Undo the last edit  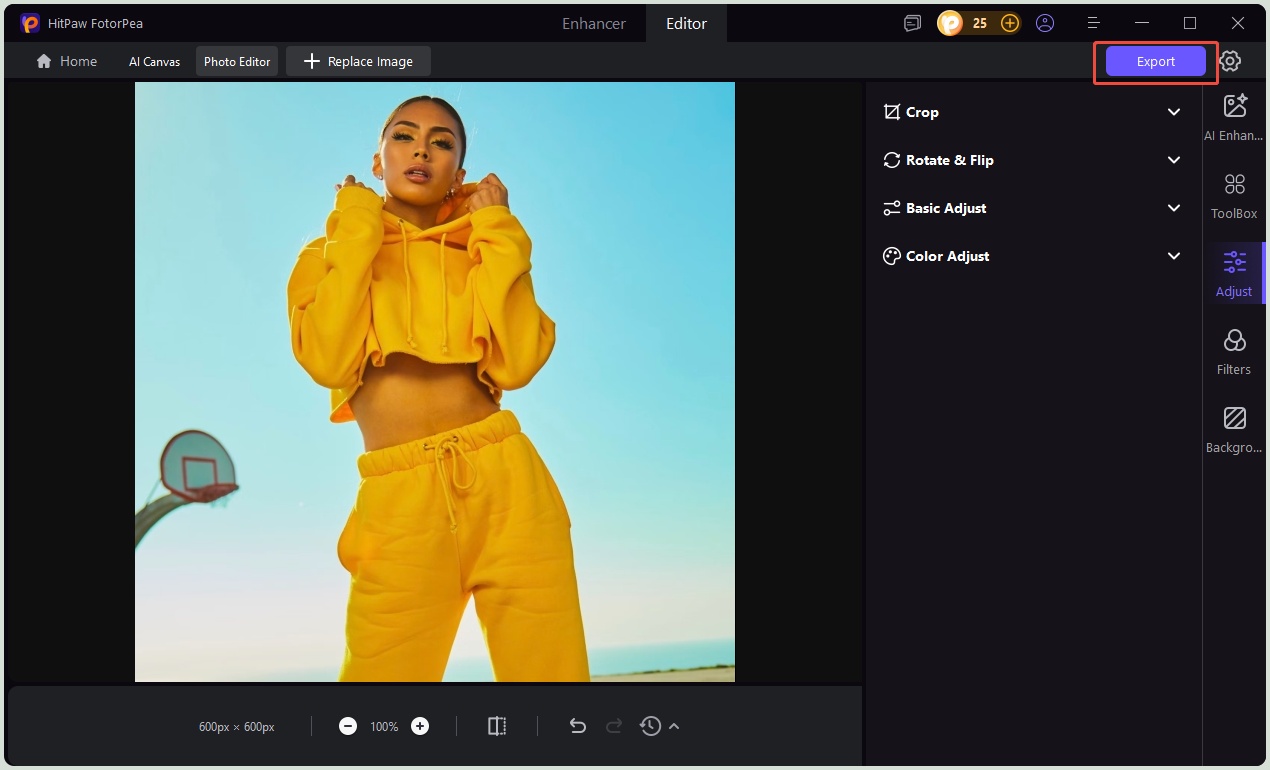pyautogui.click(x=578, y=726)
